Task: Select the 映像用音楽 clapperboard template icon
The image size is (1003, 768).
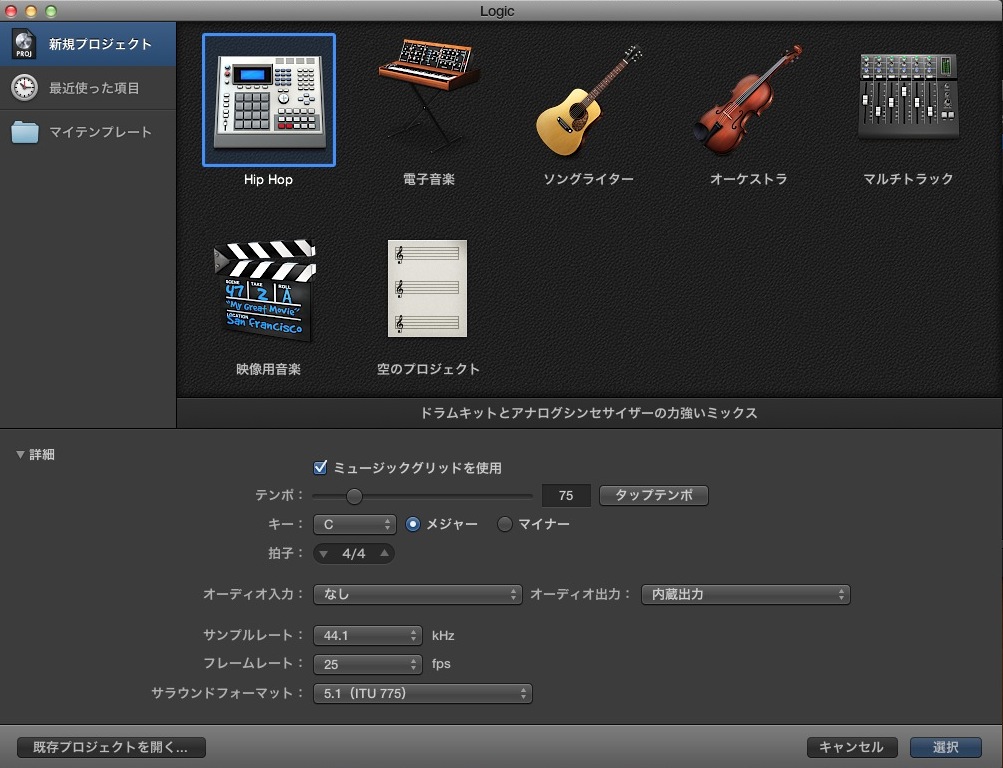Action: click(x=265, y=290)
